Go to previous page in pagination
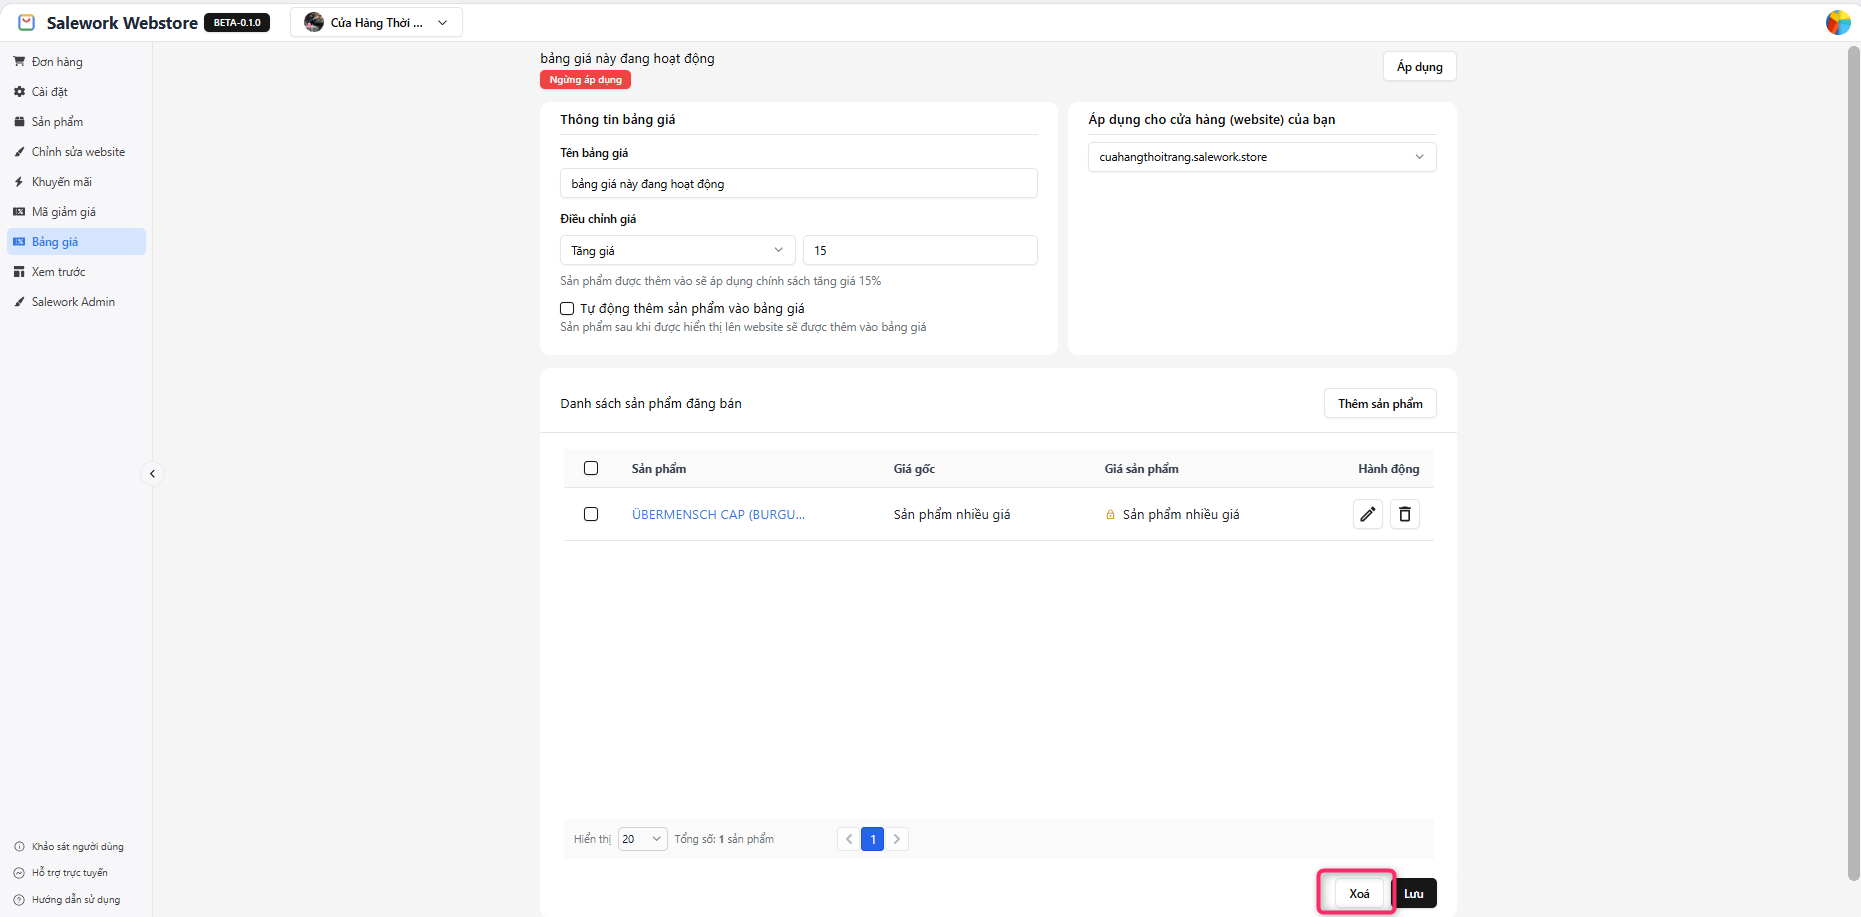The image size is (1861, 917). coord(849,839)
